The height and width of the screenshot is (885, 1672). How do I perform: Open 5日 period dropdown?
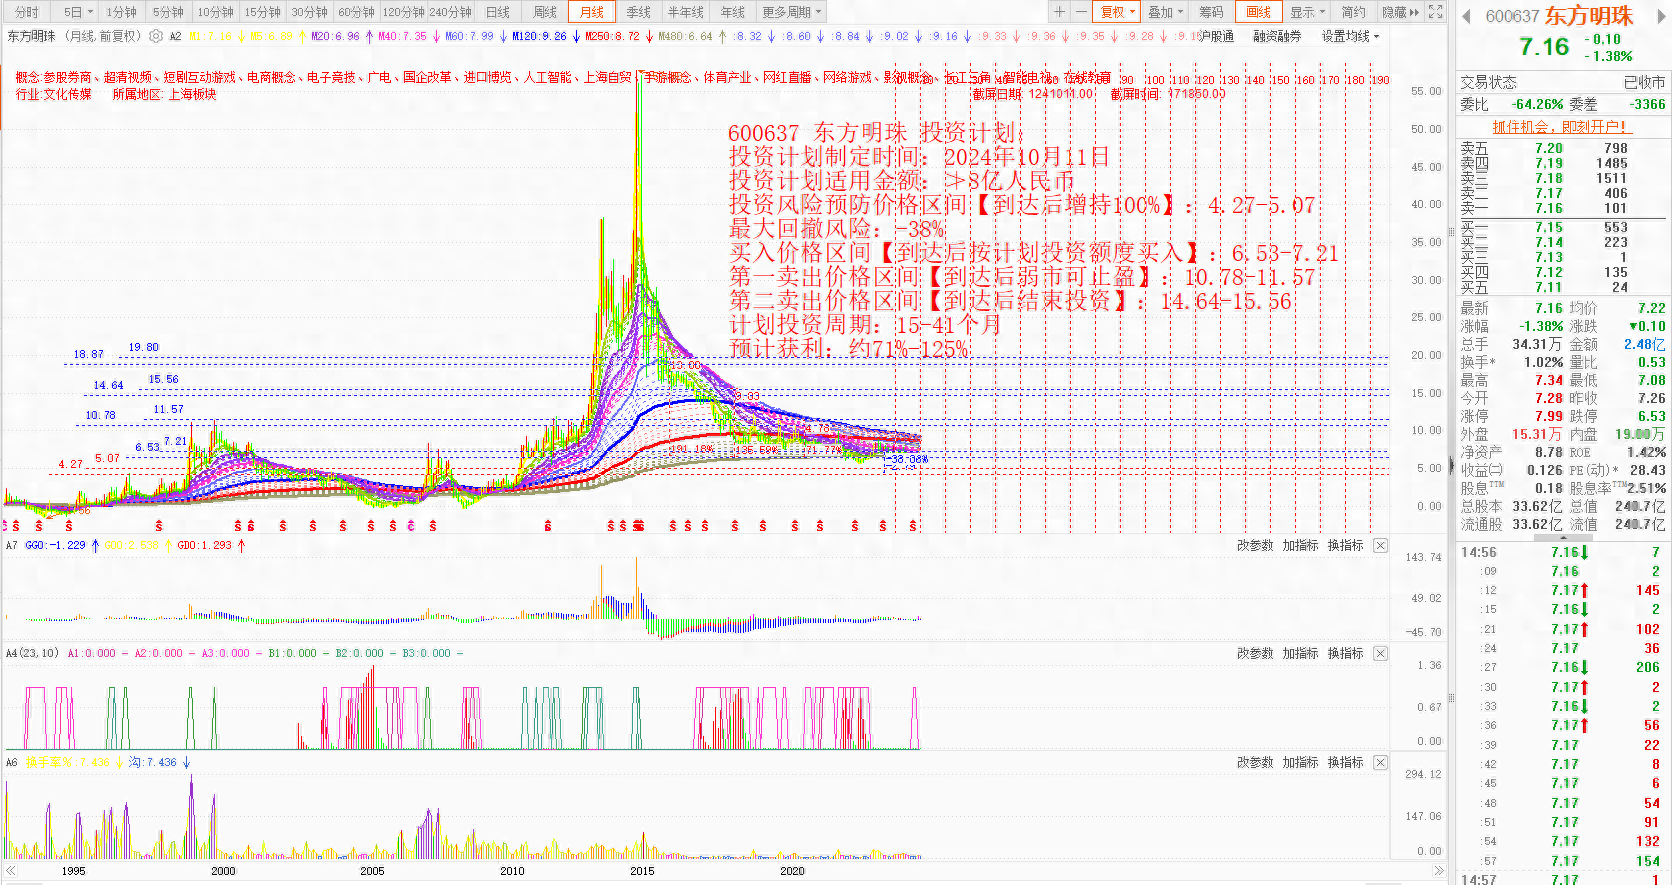(77, 12)
